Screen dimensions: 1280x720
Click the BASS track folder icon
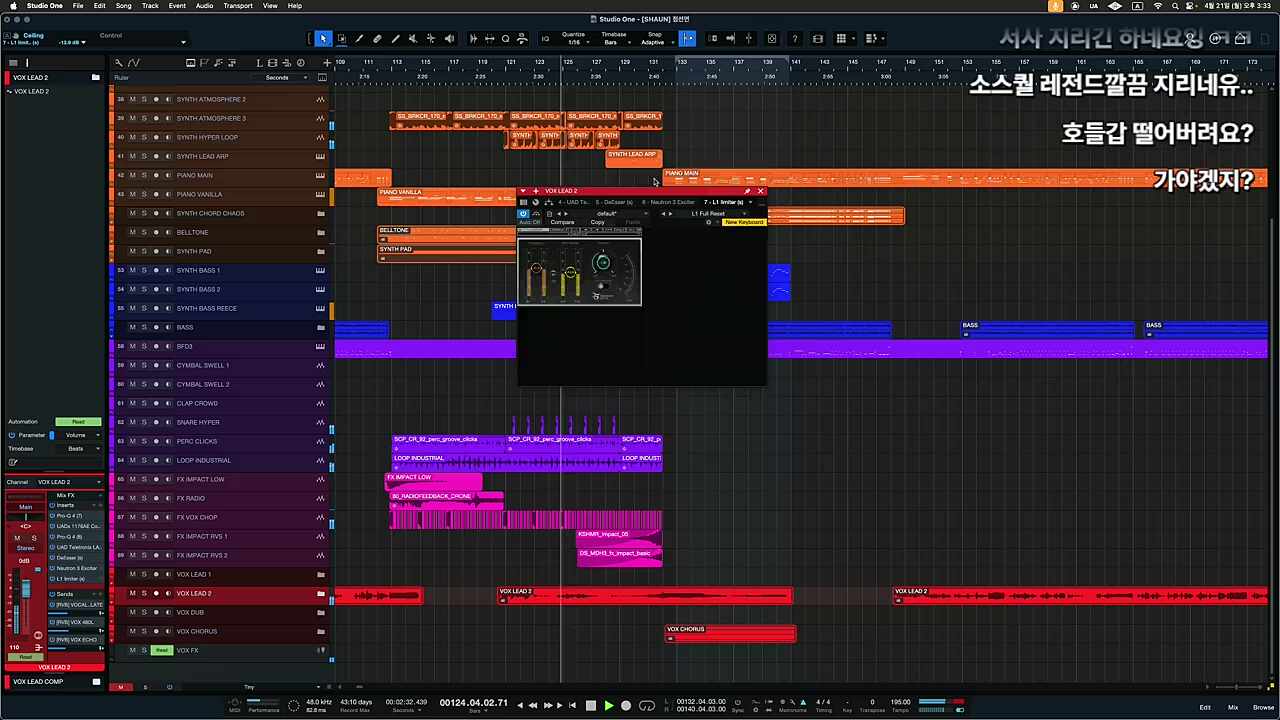tap(320, 327)
